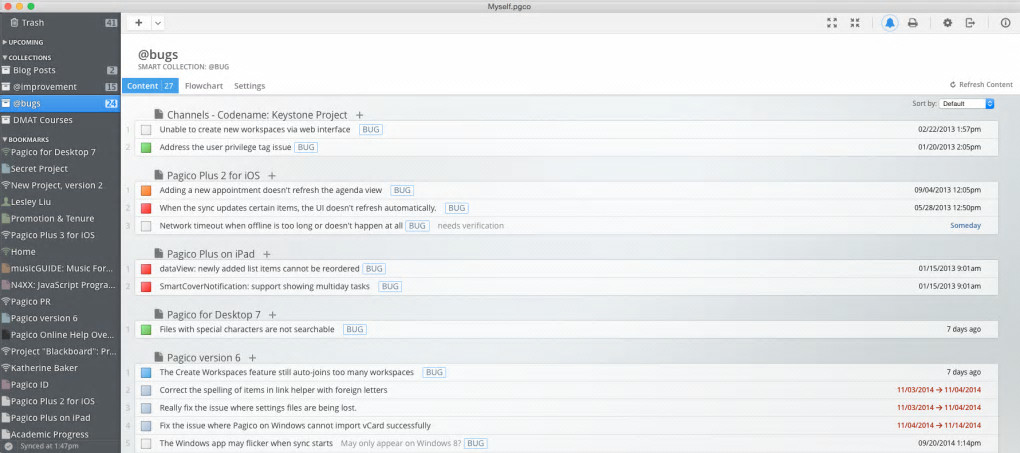Click the Refresh Content link
This screenshot has width=1020, height=453.
pos(981,85)
